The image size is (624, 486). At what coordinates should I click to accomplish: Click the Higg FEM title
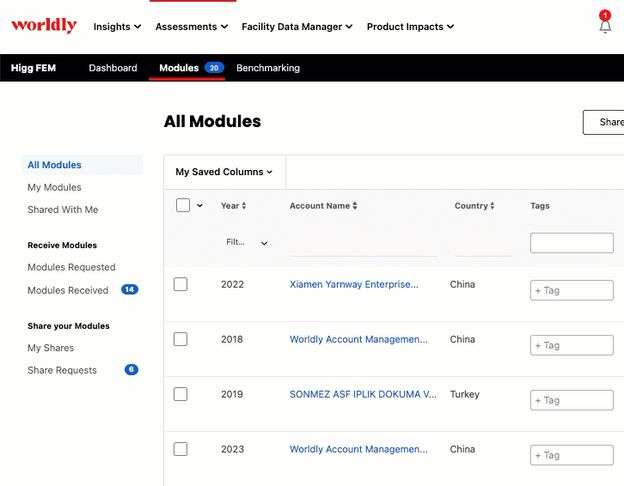tap(33, 68)
